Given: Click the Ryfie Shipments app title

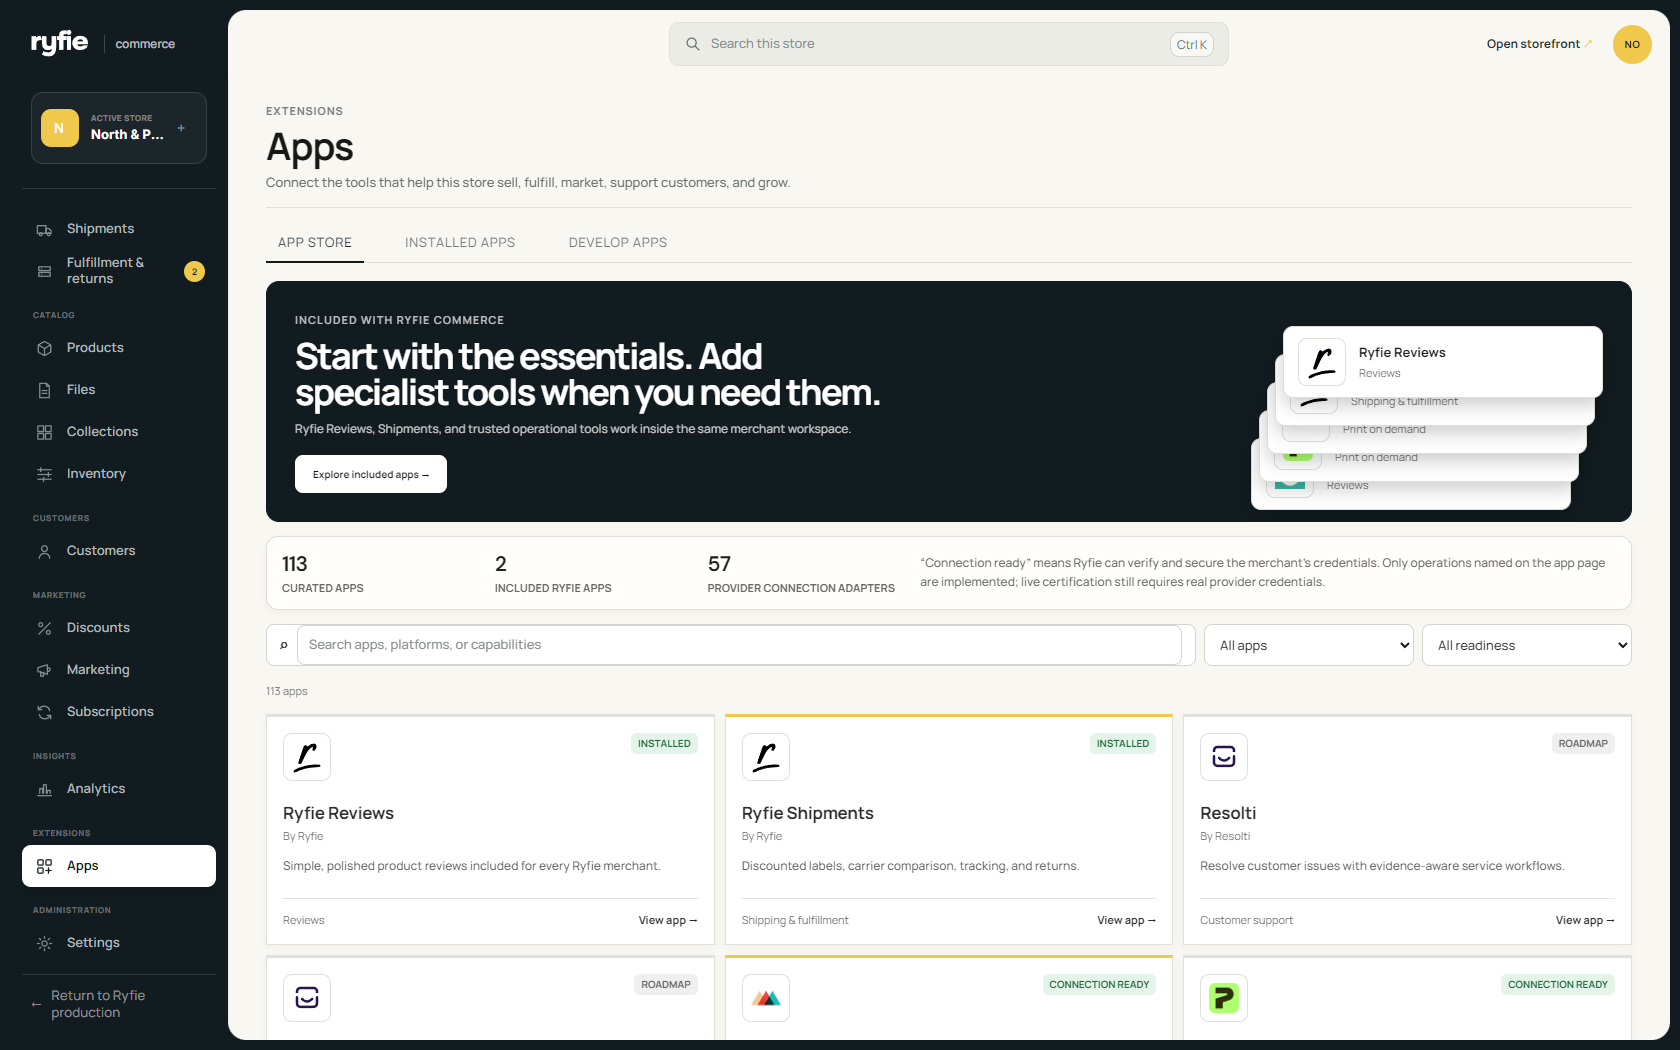Looking at the screenshot, I should tap(808, 813).
